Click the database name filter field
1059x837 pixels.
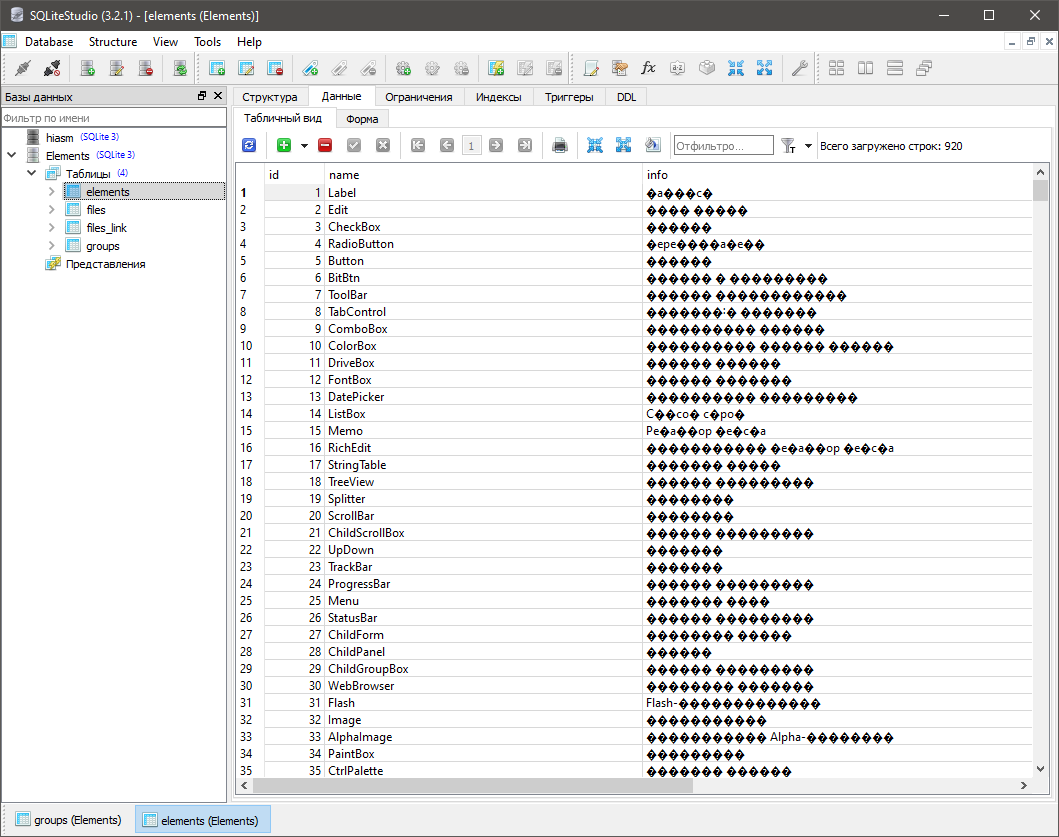[x=114, y=118]
